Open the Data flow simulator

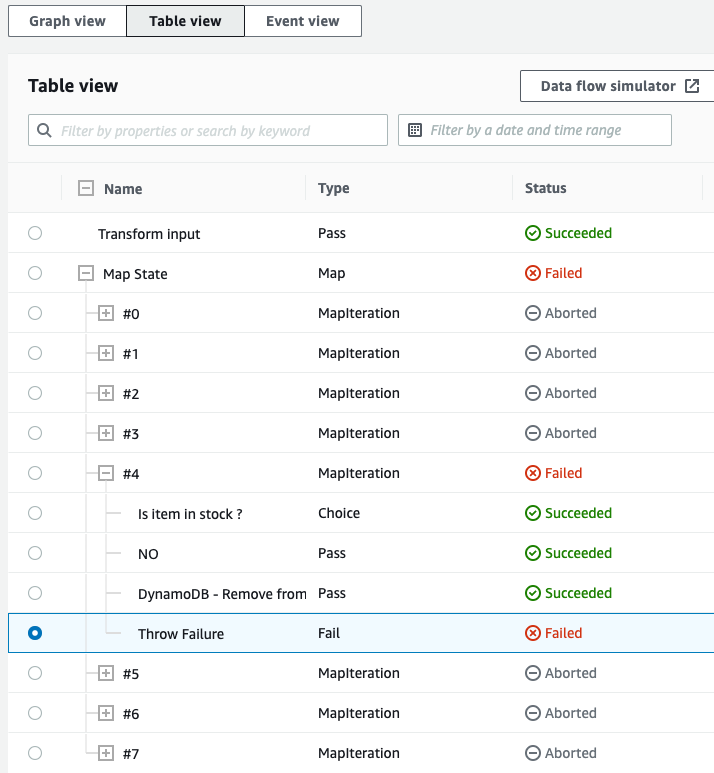[x=619, y=86]
